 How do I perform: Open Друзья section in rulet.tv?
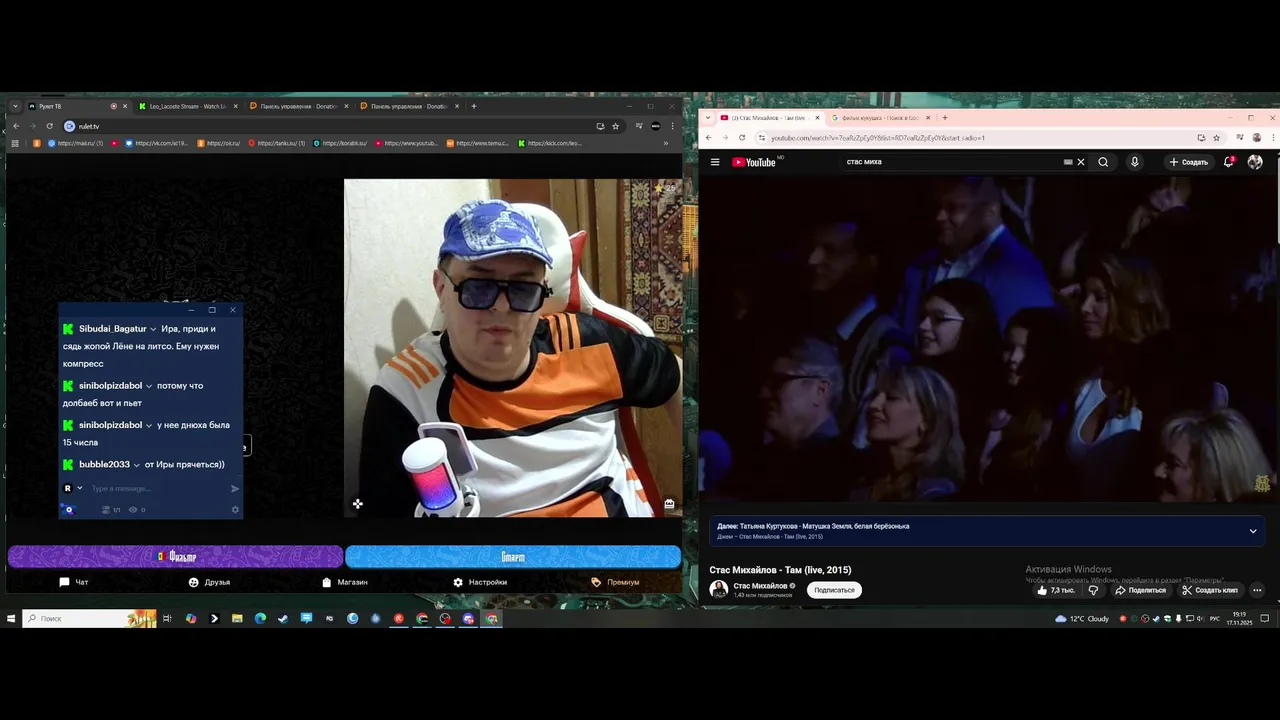[x=209, y=582]
